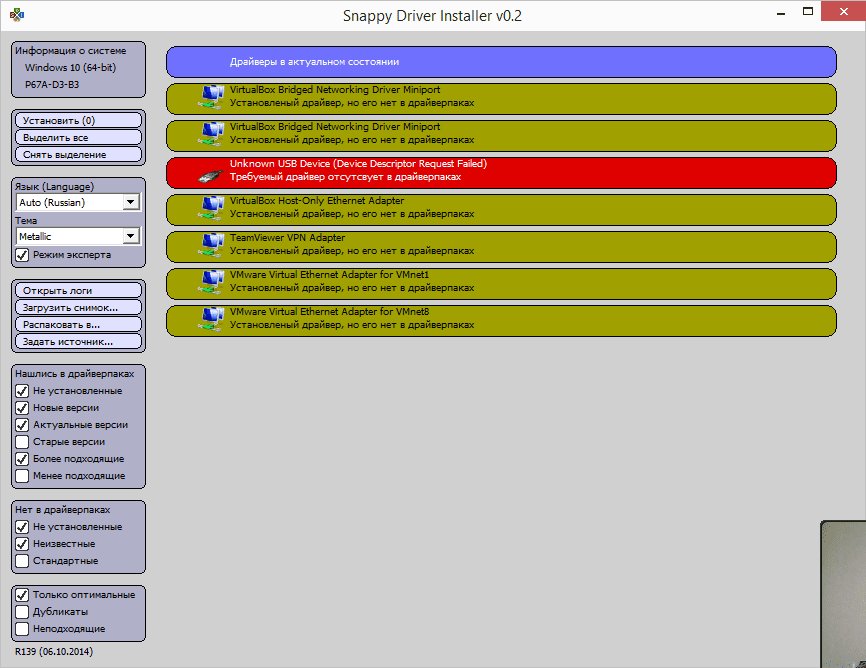
Task: Click the Установить (0) button
Action: (78, 120)
